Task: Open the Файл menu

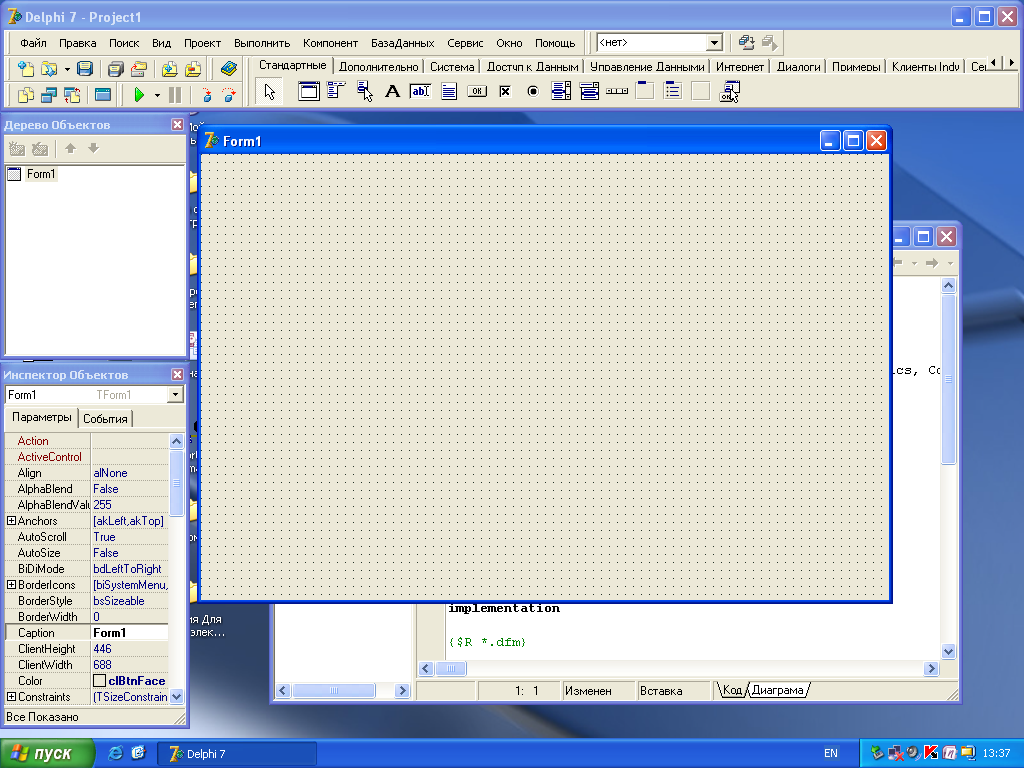Action: (x=33, y=43)
